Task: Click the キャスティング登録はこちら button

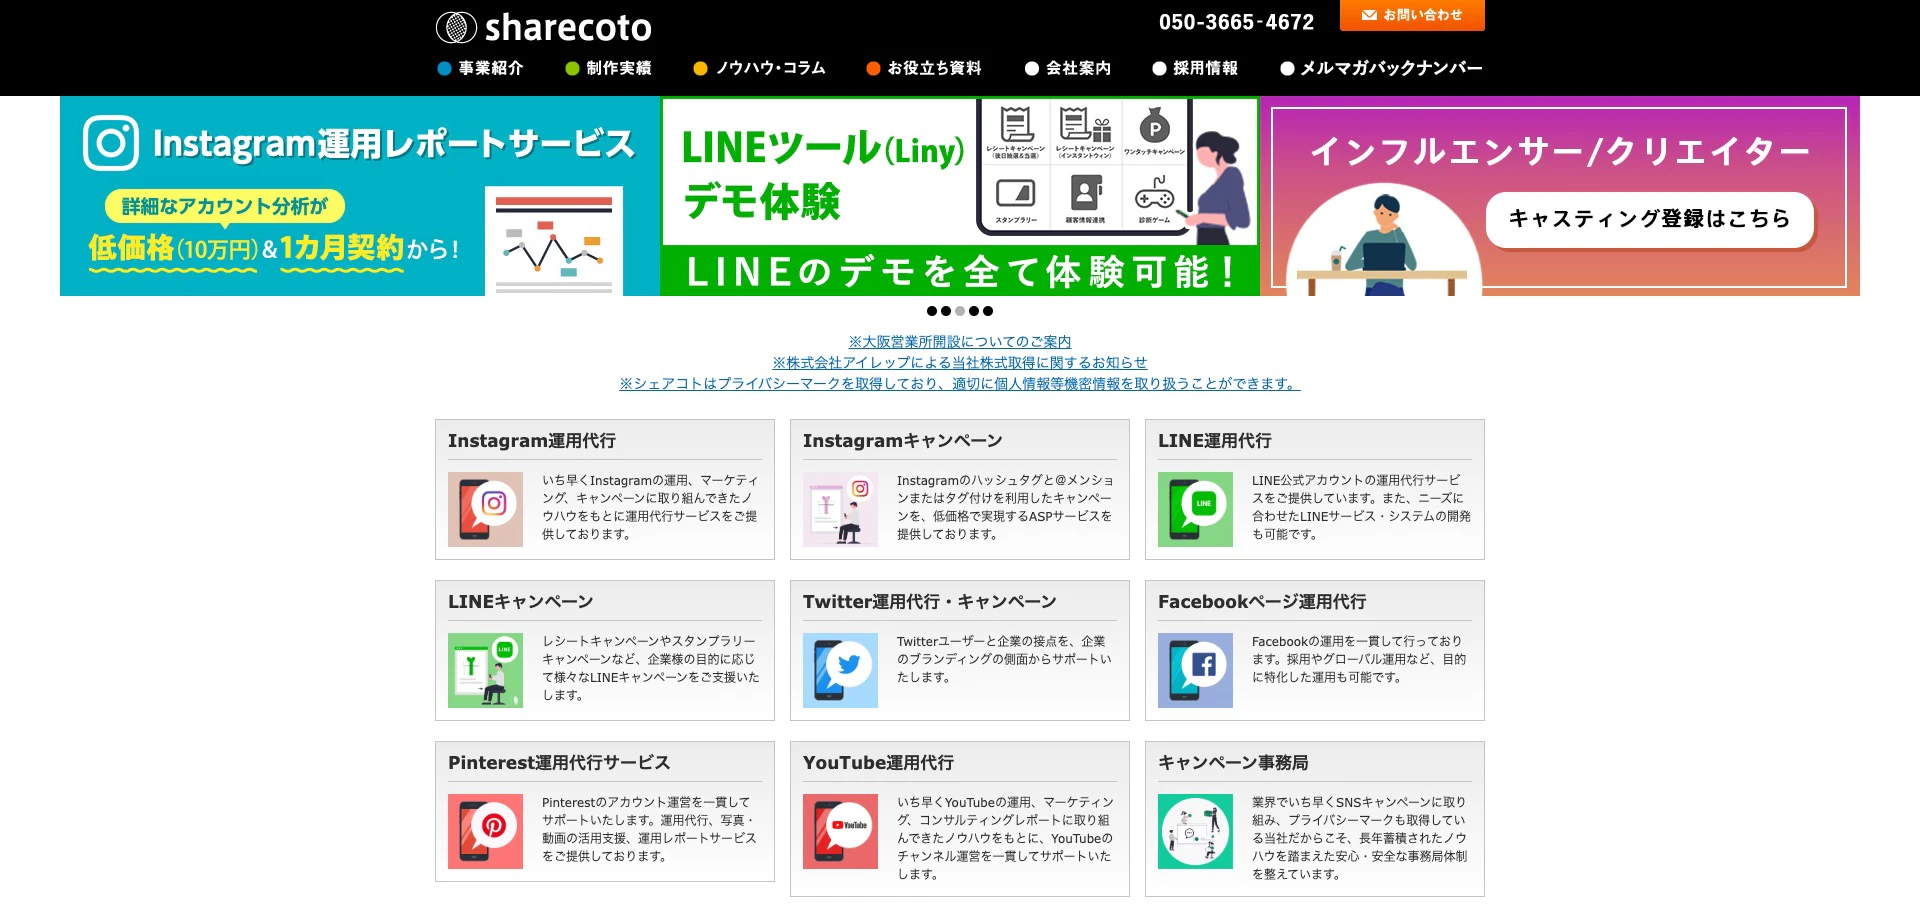Action: click(1649, 219)
